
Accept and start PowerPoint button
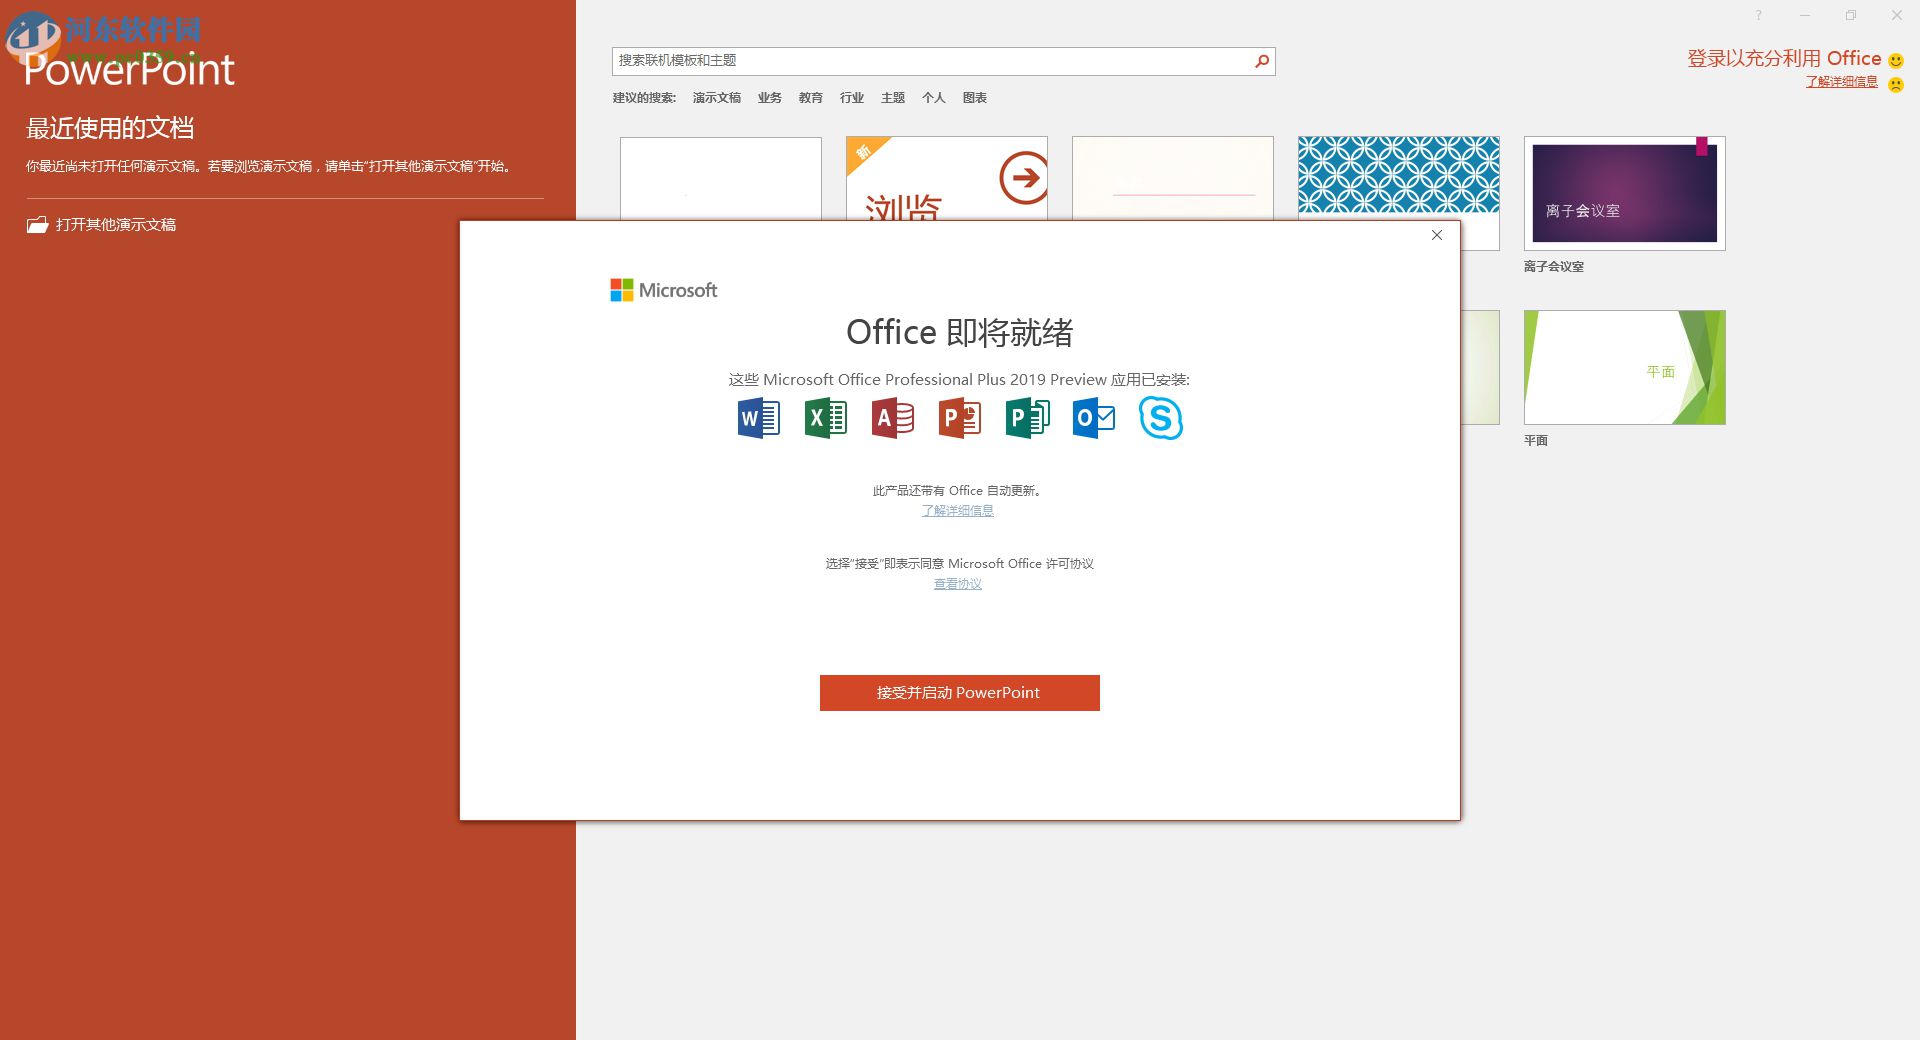point(960,693)
